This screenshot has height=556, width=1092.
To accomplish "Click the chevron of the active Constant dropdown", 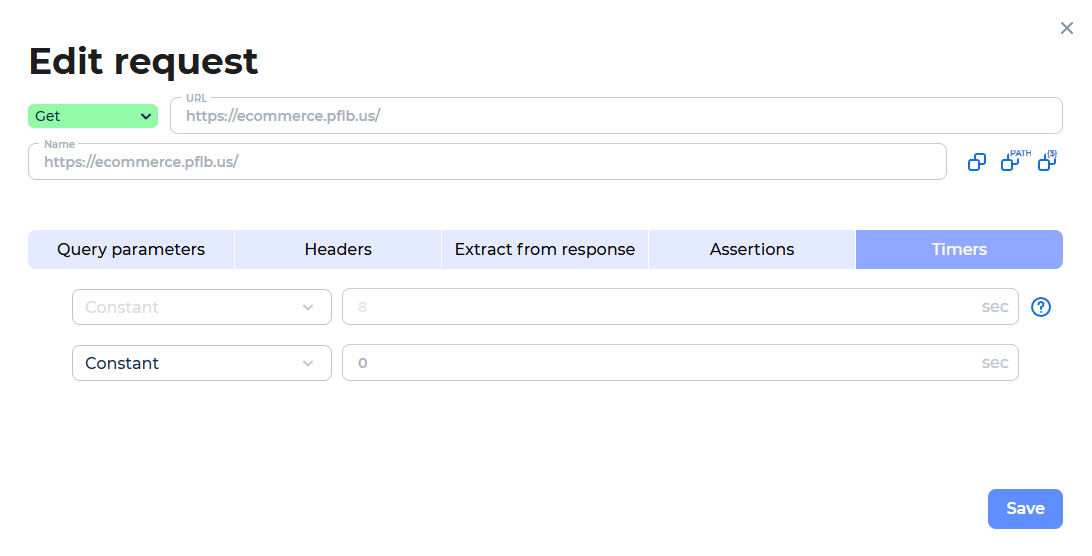I will (x=308, y=364).
